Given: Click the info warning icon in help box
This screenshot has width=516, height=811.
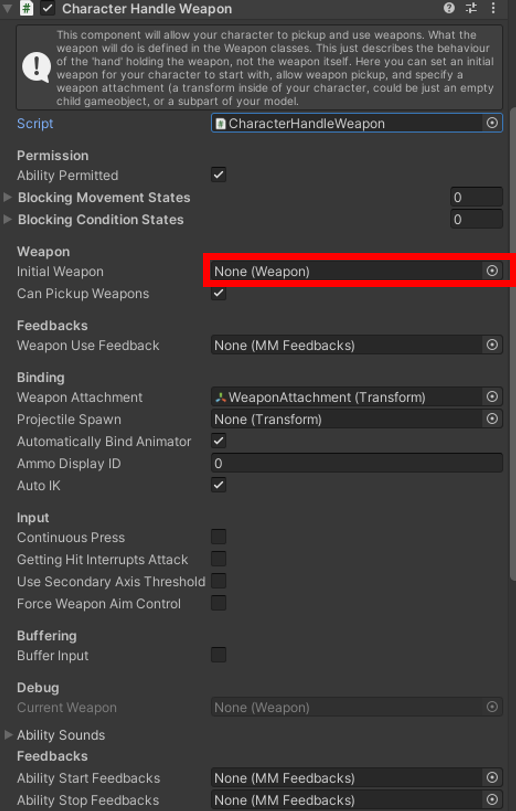Looking at the screenshot, I should pos(36,68).
